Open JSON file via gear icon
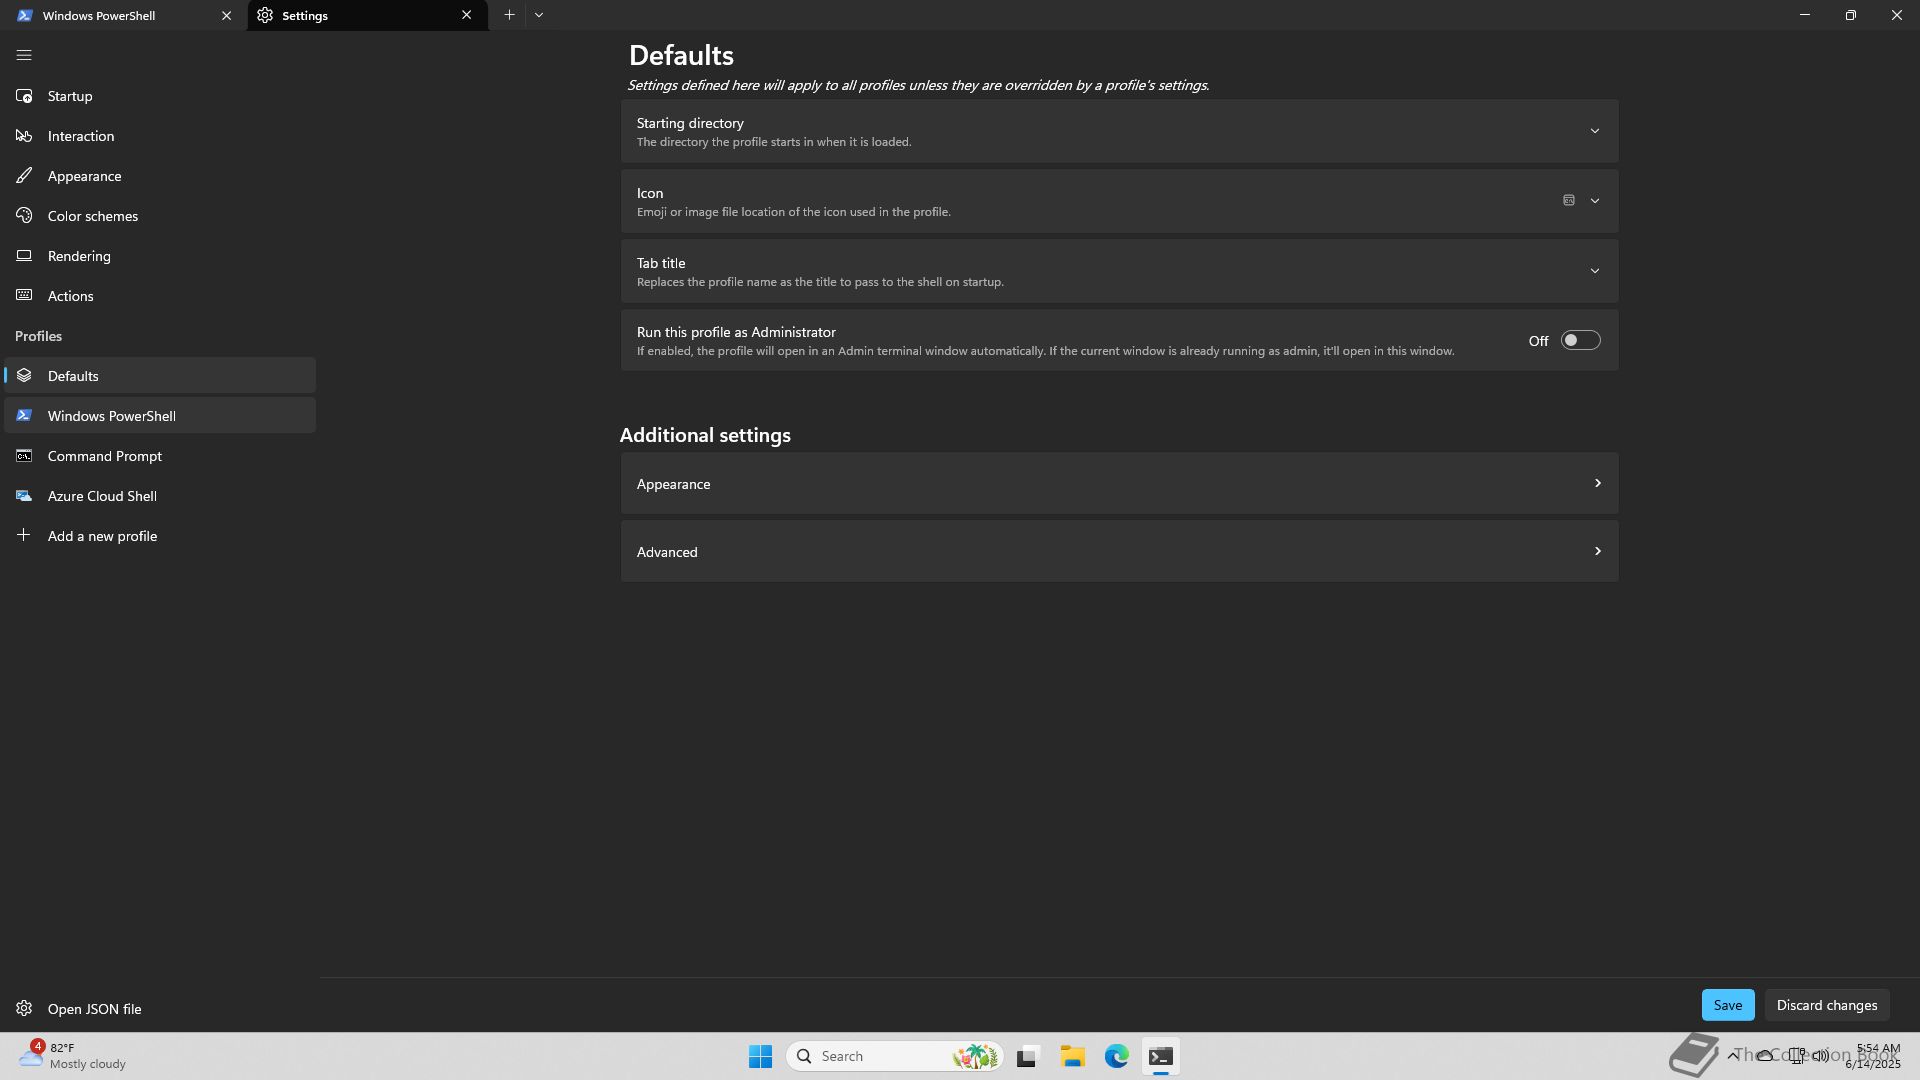The width and height of the screenshot is (1920, 1080). click(24, 1008)
